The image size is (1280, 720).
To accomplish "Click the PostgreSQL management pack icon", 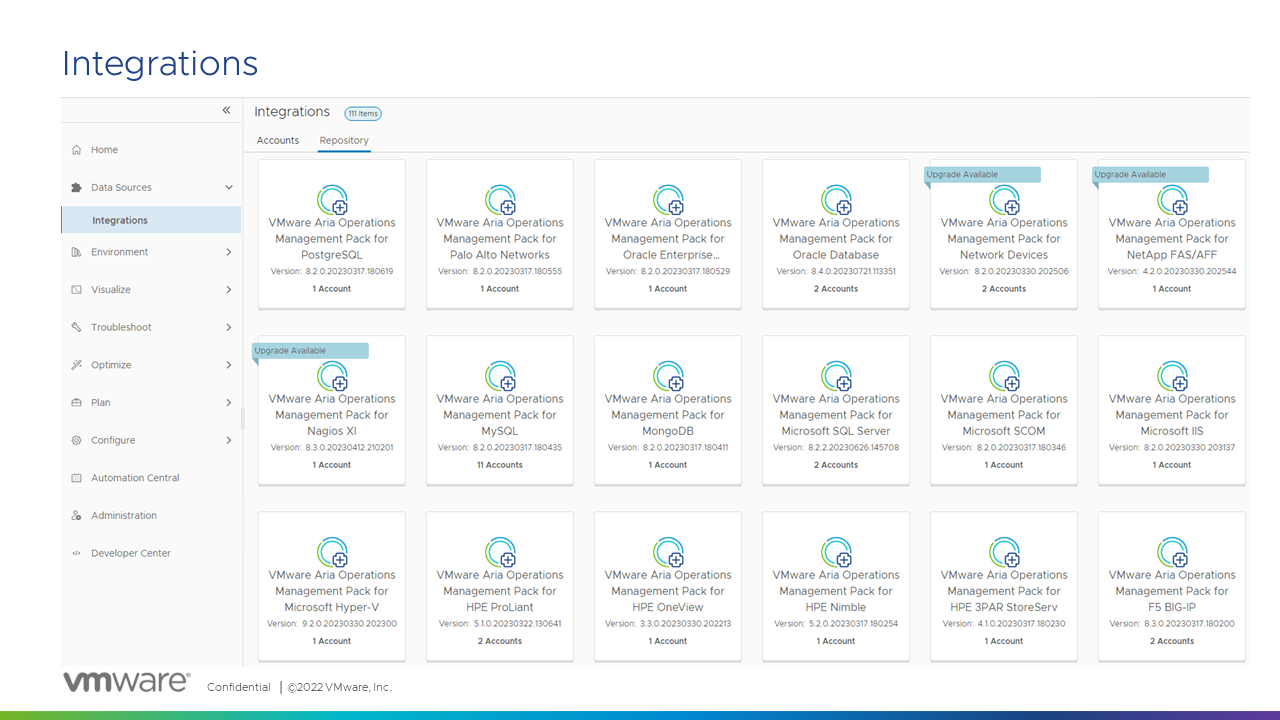I will click(332, 200).
